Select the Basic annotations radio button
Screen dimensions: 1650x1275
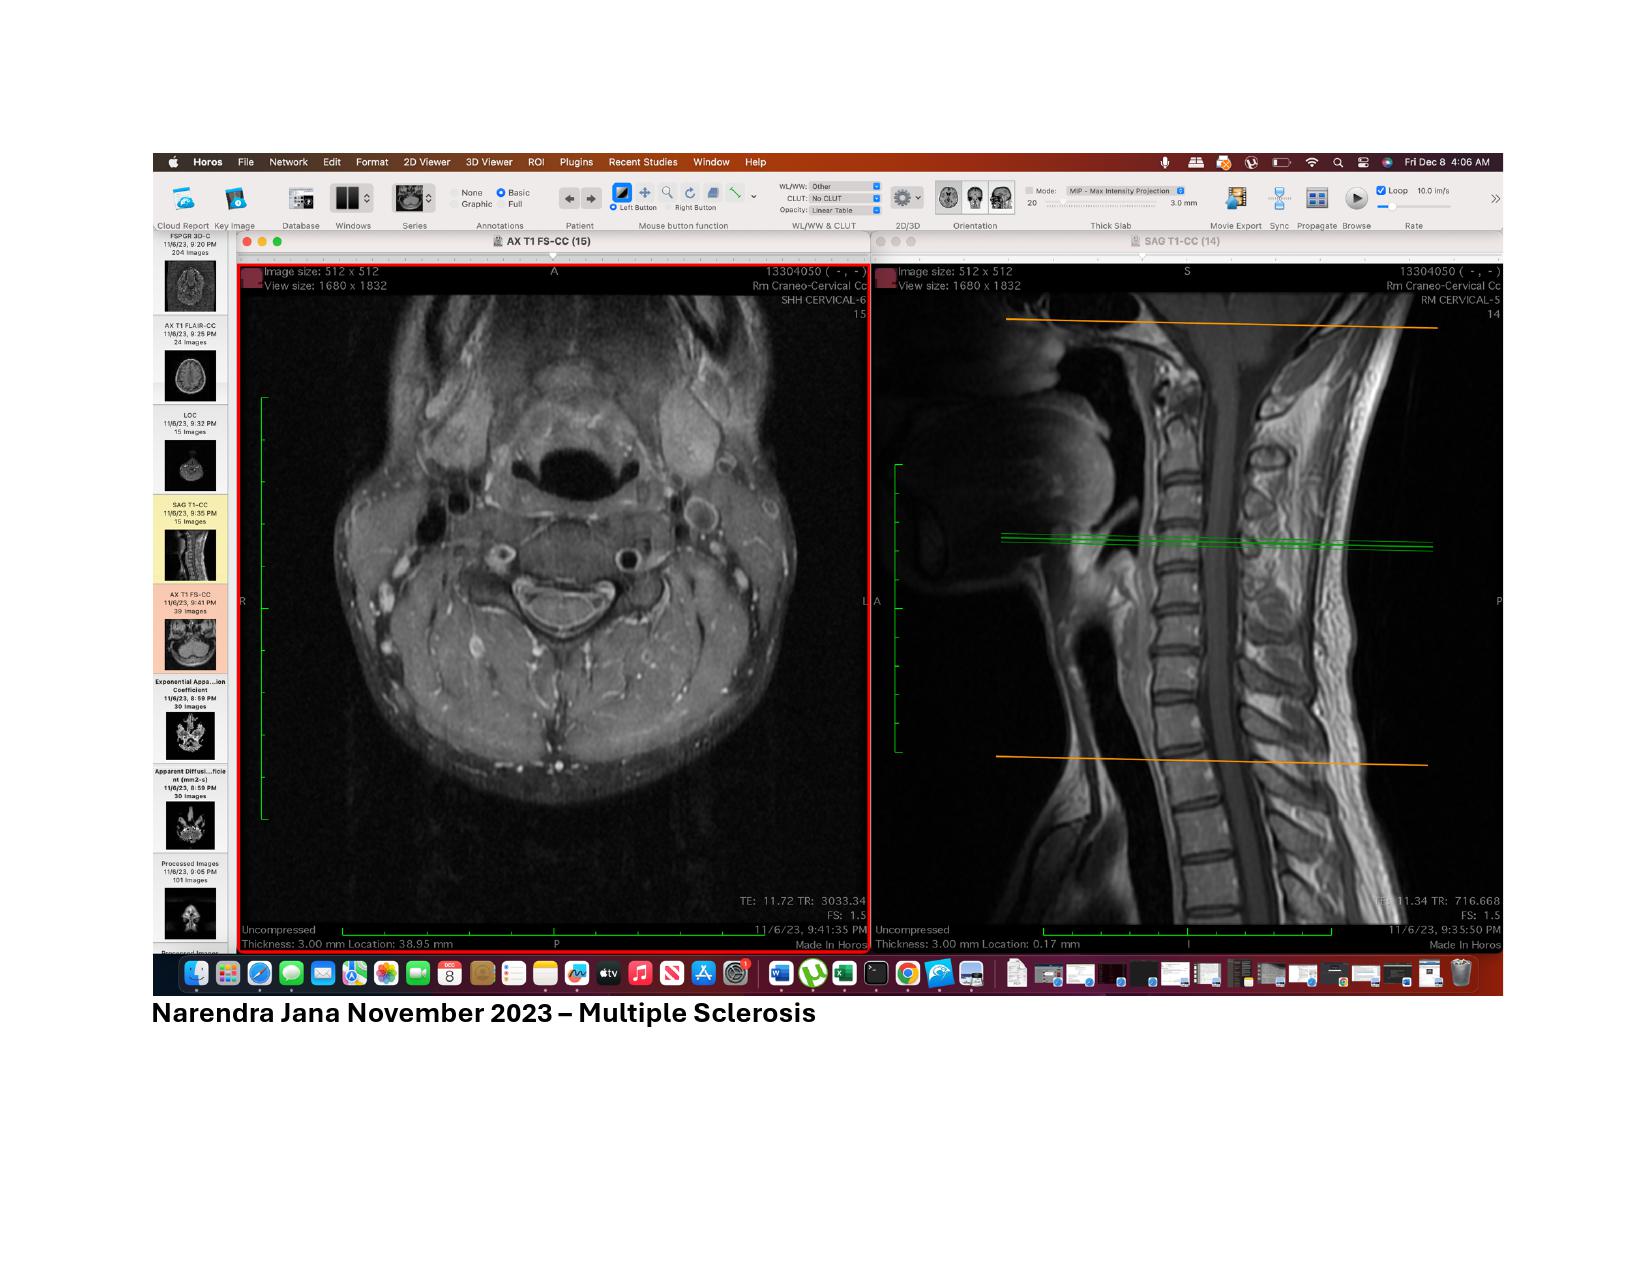click(x=501, y=193)
